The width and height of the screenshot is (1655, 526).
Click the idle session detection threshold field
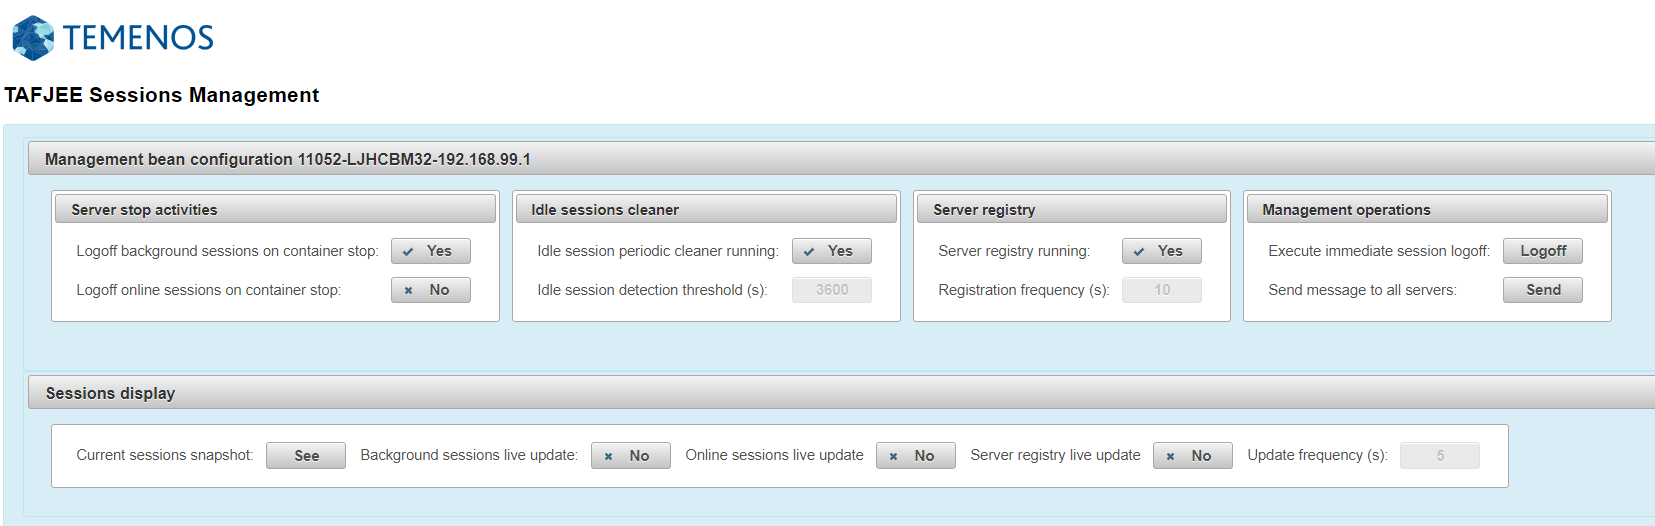[x=831, y=290]
